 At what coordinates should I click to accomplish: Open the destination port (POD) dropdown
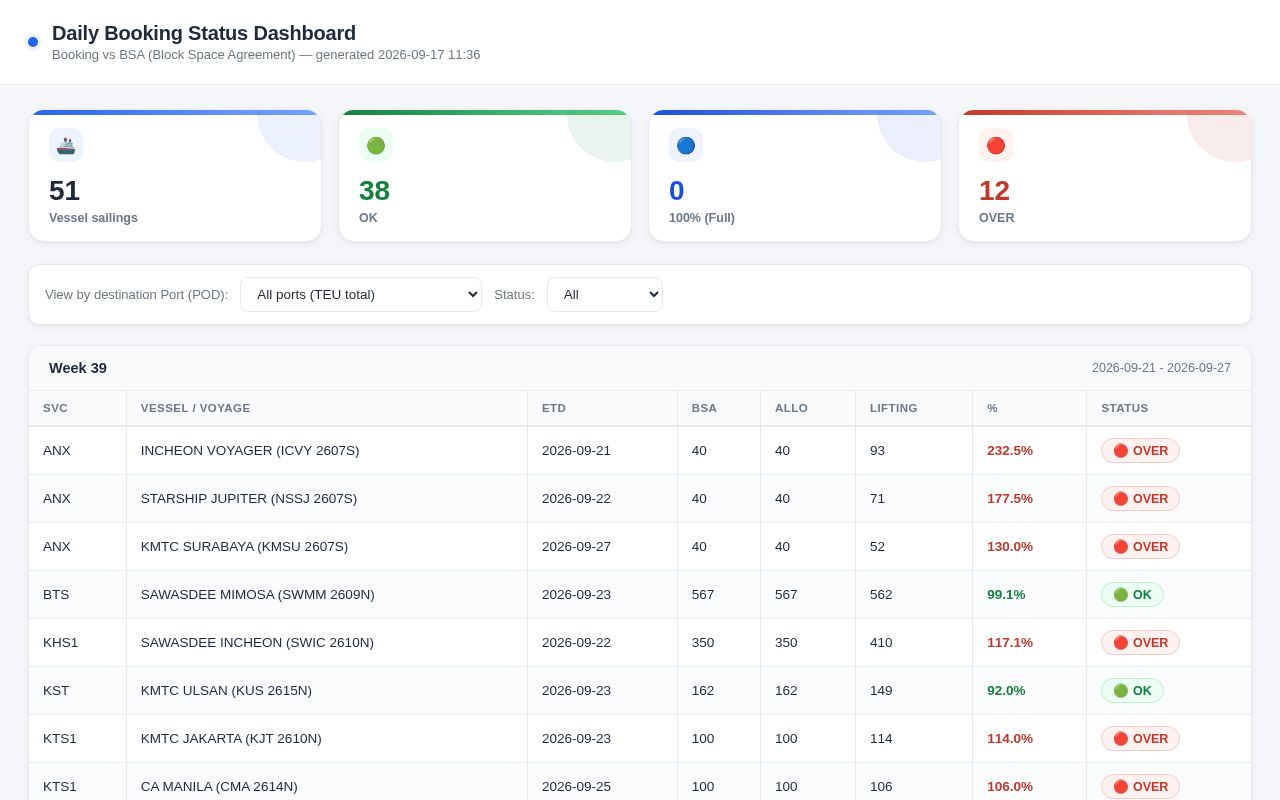361,294
